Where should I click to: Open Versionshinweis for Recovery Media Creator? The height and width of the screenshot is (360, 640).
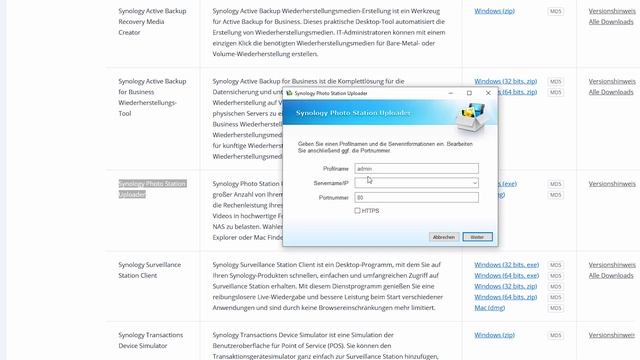[612, 11]
